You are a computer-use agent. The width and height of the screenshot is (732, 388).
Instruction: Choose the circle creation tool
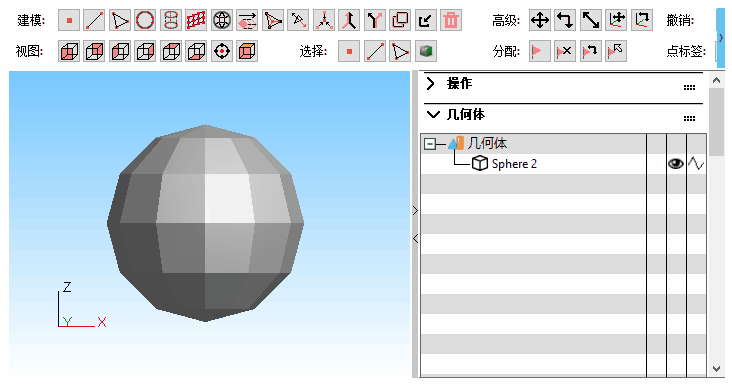[x=145, y=21]
